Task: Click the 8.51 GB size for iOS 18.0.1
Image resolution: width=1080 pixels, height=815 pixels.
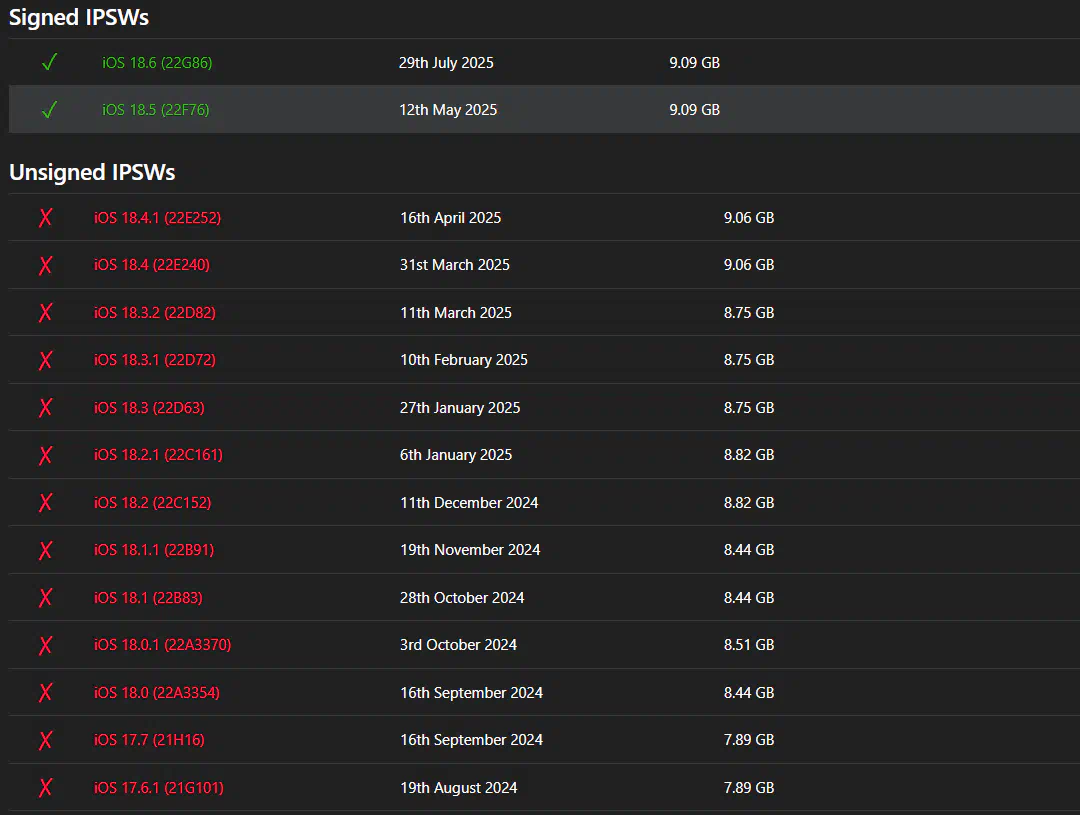Action: click(749, 645)
